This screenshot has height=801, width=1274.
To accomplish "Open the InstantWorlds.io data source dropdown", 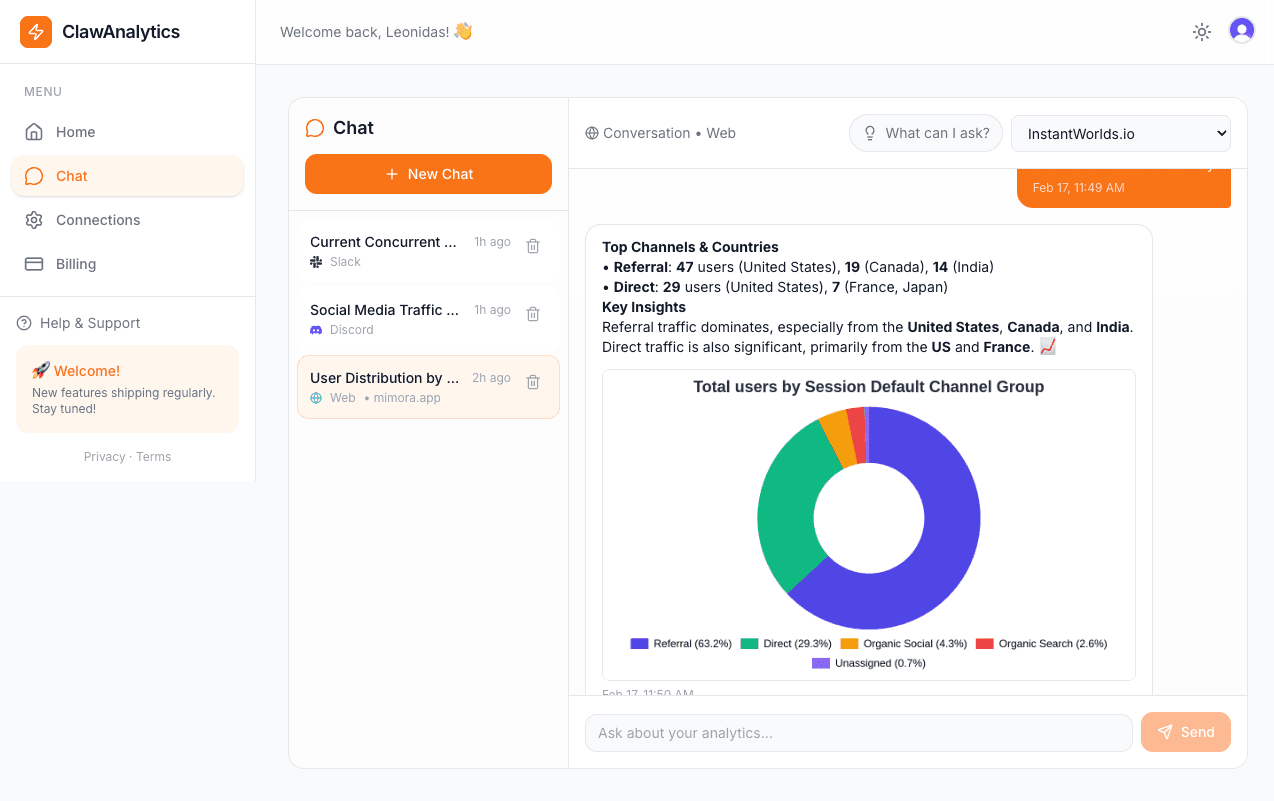I will tap(1120, 133).
